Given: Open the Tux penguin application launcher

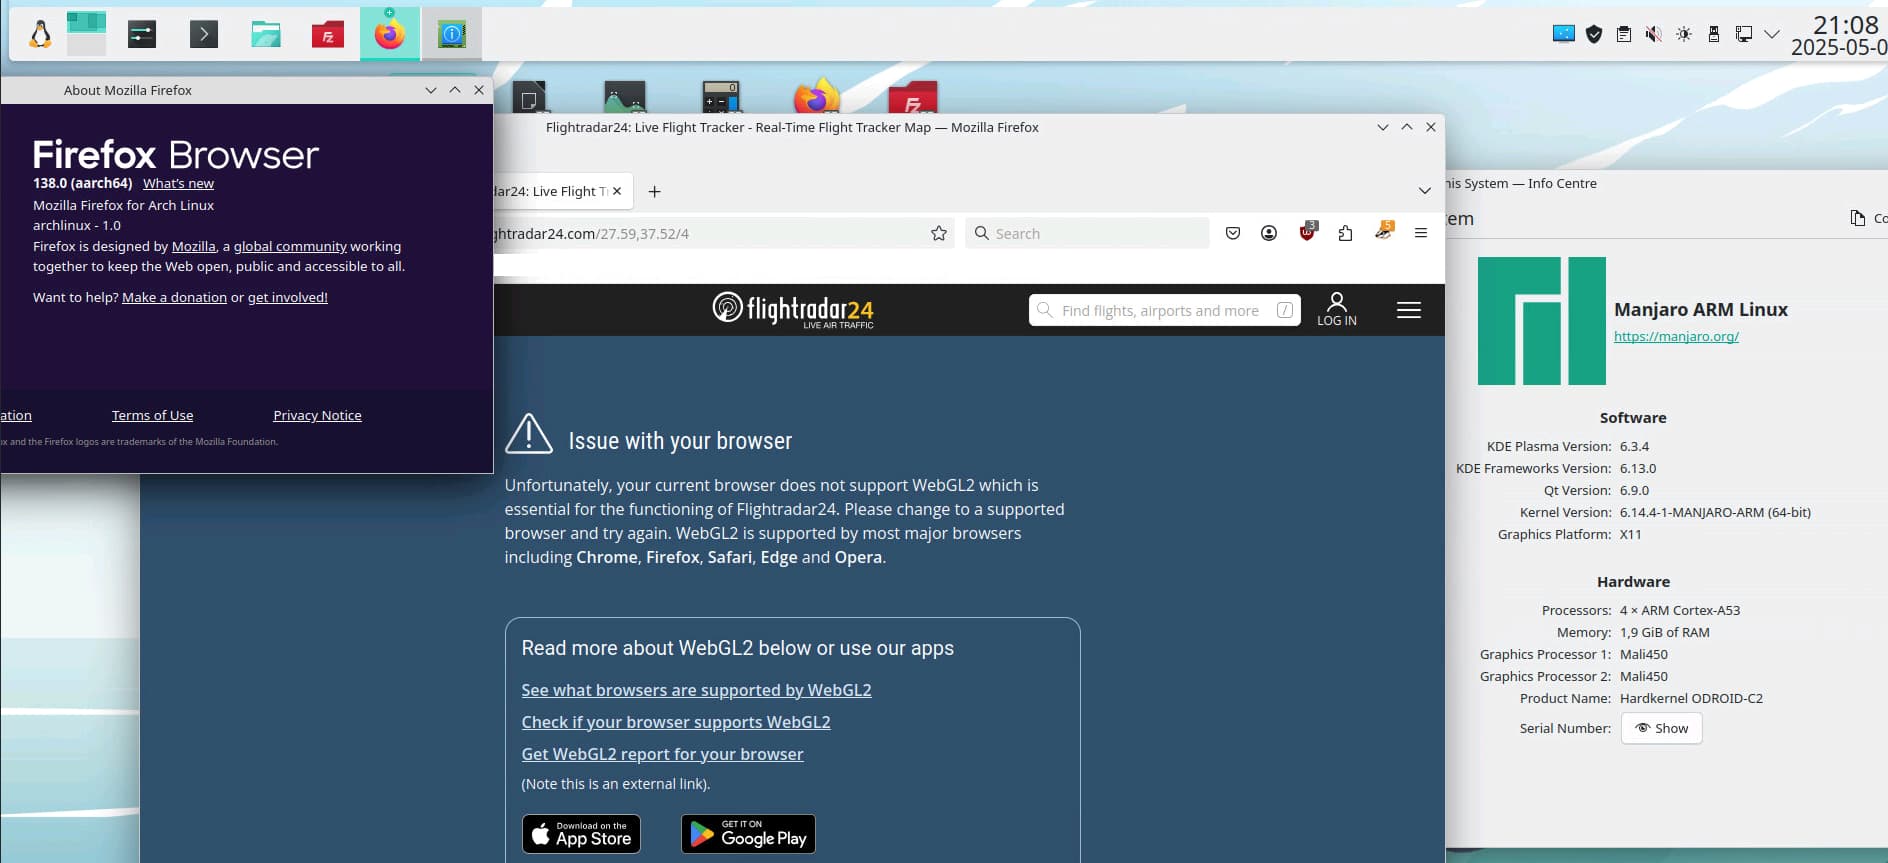Looking at the screenshot, I should pyautogui.click(x=40, y=35).
